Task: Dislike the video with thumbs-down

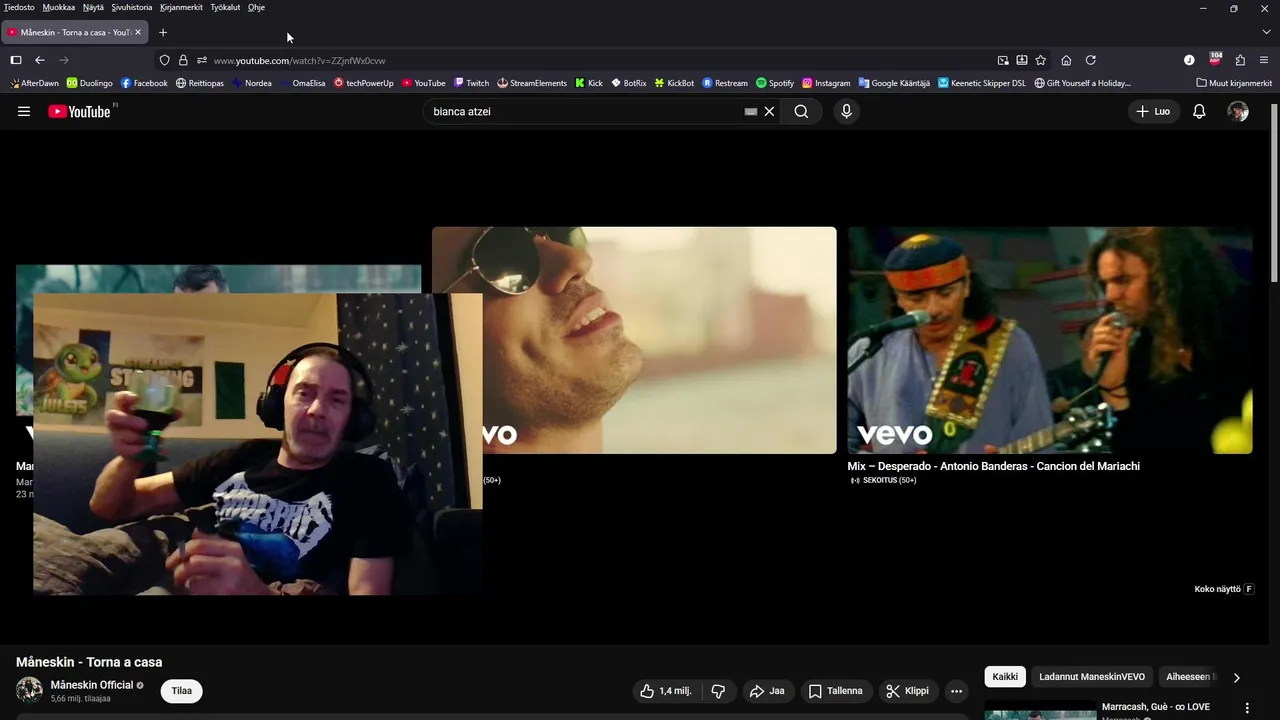Action: click(718, 691)
